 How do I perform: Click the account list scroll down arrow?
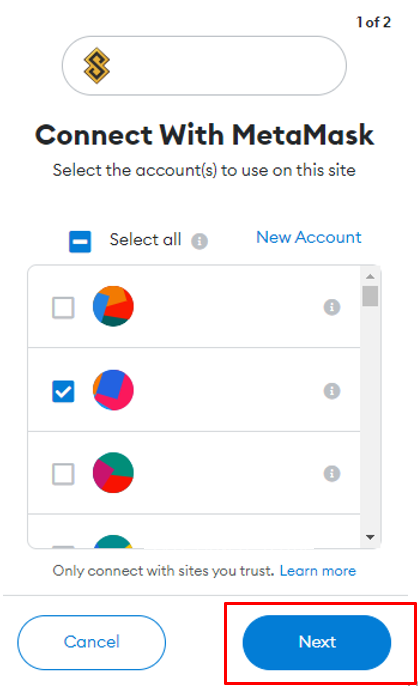pyautogui.click(x=370, y=537)
